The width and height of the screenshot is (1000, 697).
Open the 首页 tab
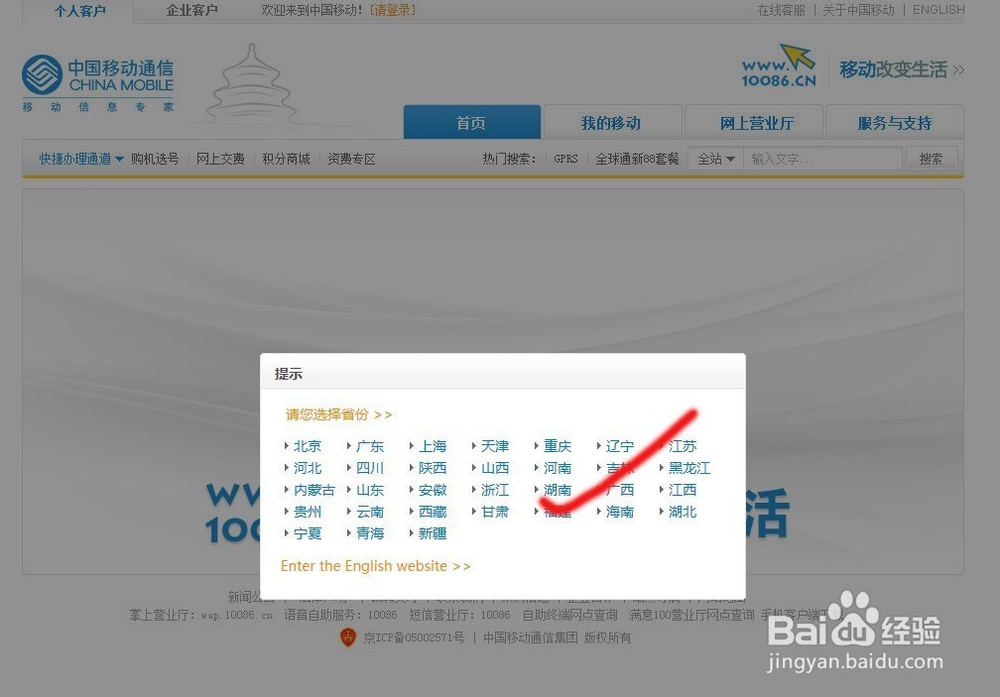[x=472, y=122]
